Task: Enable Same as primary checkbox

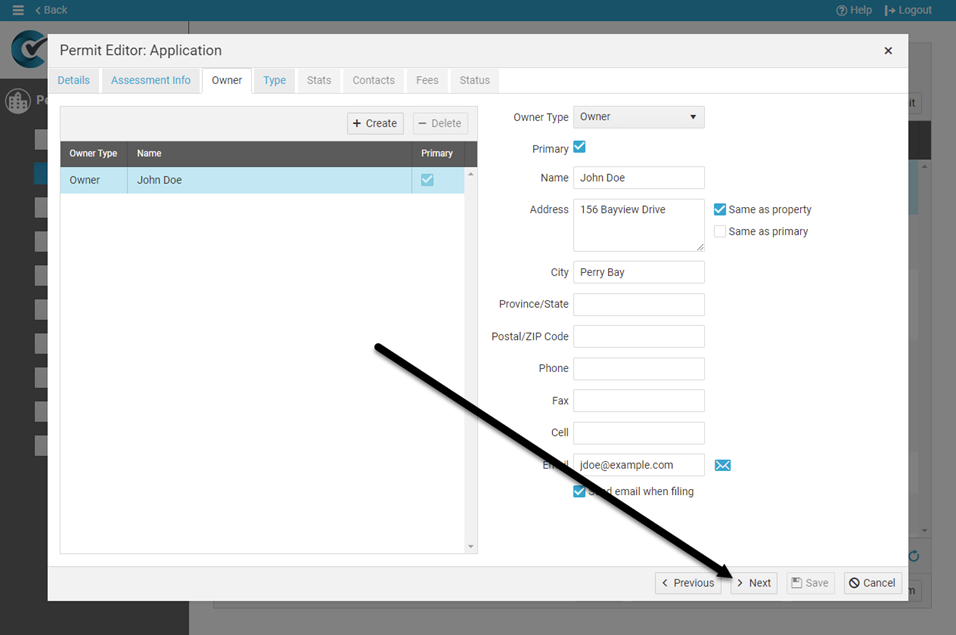Action: [x=720, y=232]
